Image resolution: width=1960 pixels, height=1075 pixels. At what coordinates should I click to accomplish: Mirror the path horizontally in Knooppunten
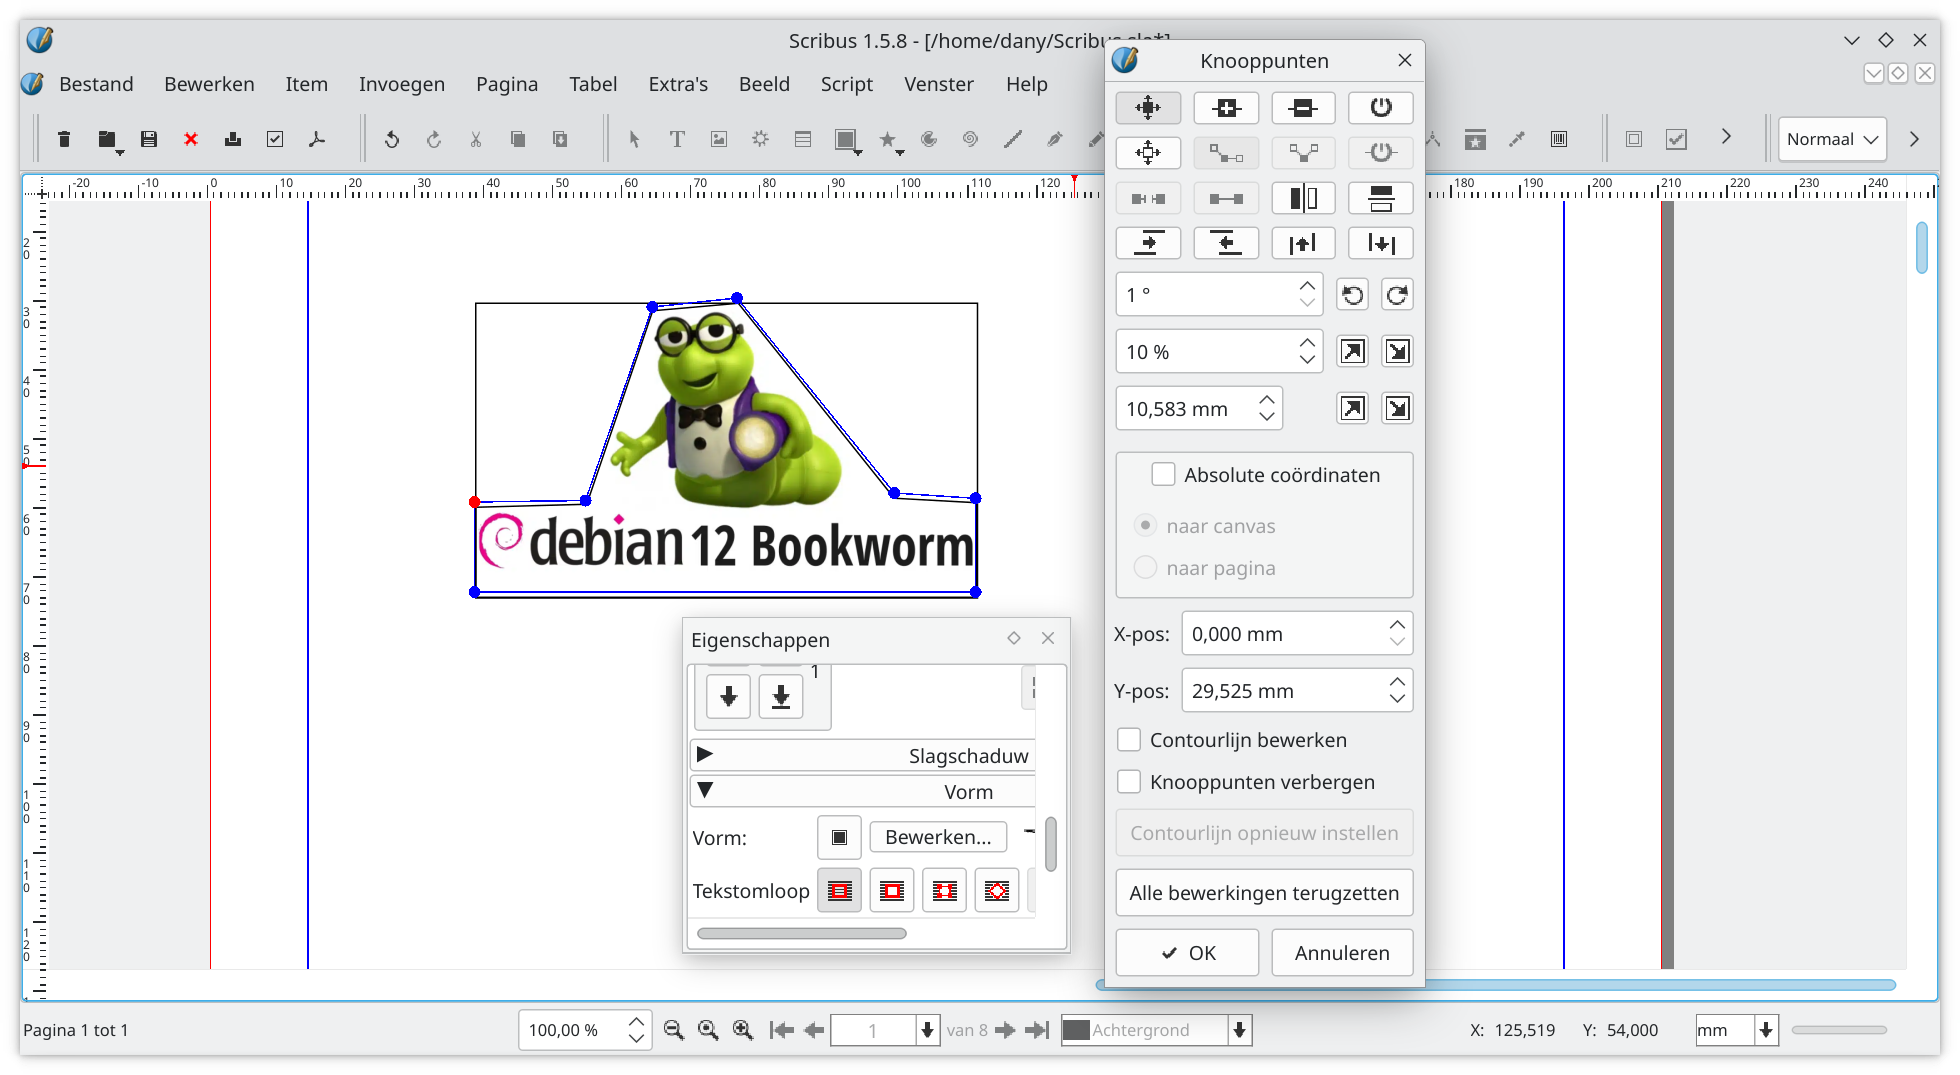click(1303, 198)
